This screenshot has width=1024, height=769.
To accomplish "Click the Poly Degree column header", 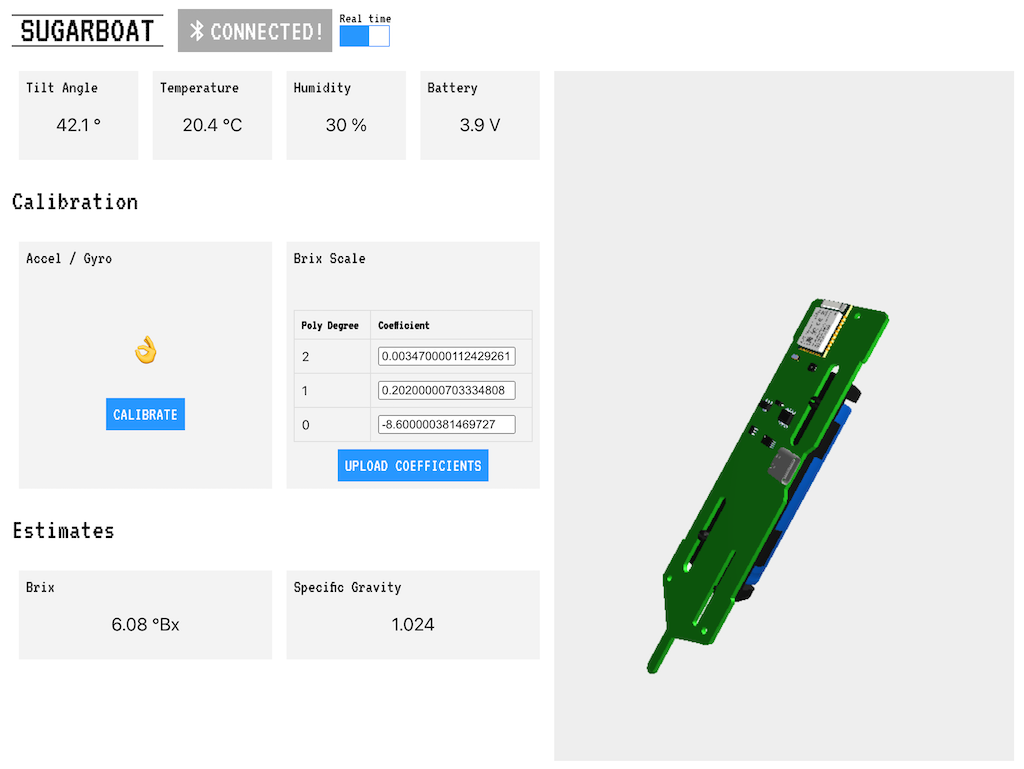I will pyautogui.click(x=330, y=325).
